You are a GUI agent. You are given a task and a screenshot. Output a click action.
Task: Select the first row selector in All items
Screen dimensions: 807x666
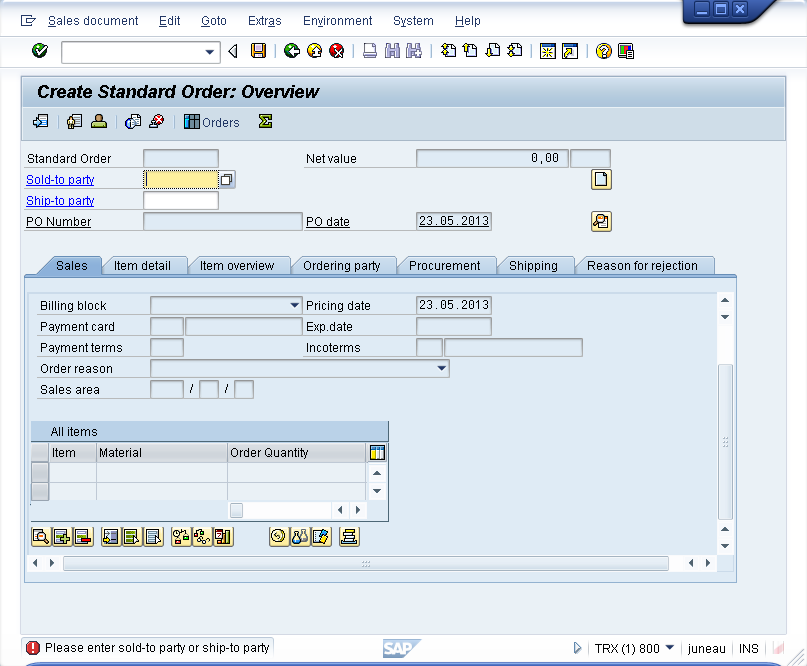click(40, 472)
